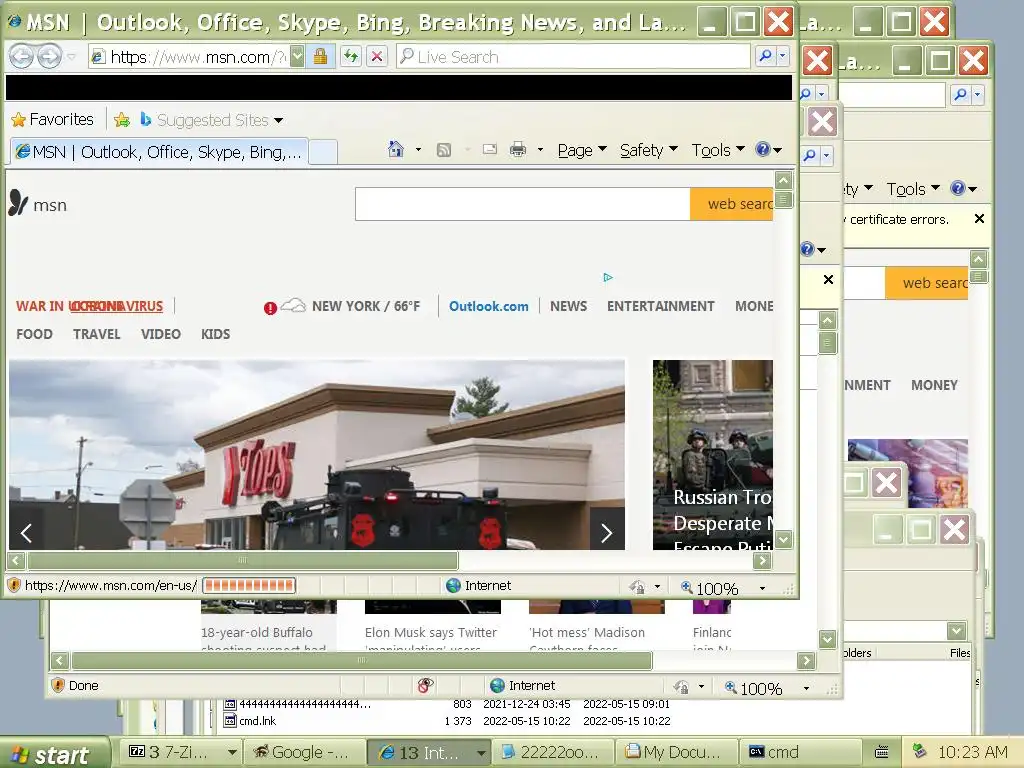Open the address bar URL dropdown arrow

pyautogui.click(x=297, y=57)
